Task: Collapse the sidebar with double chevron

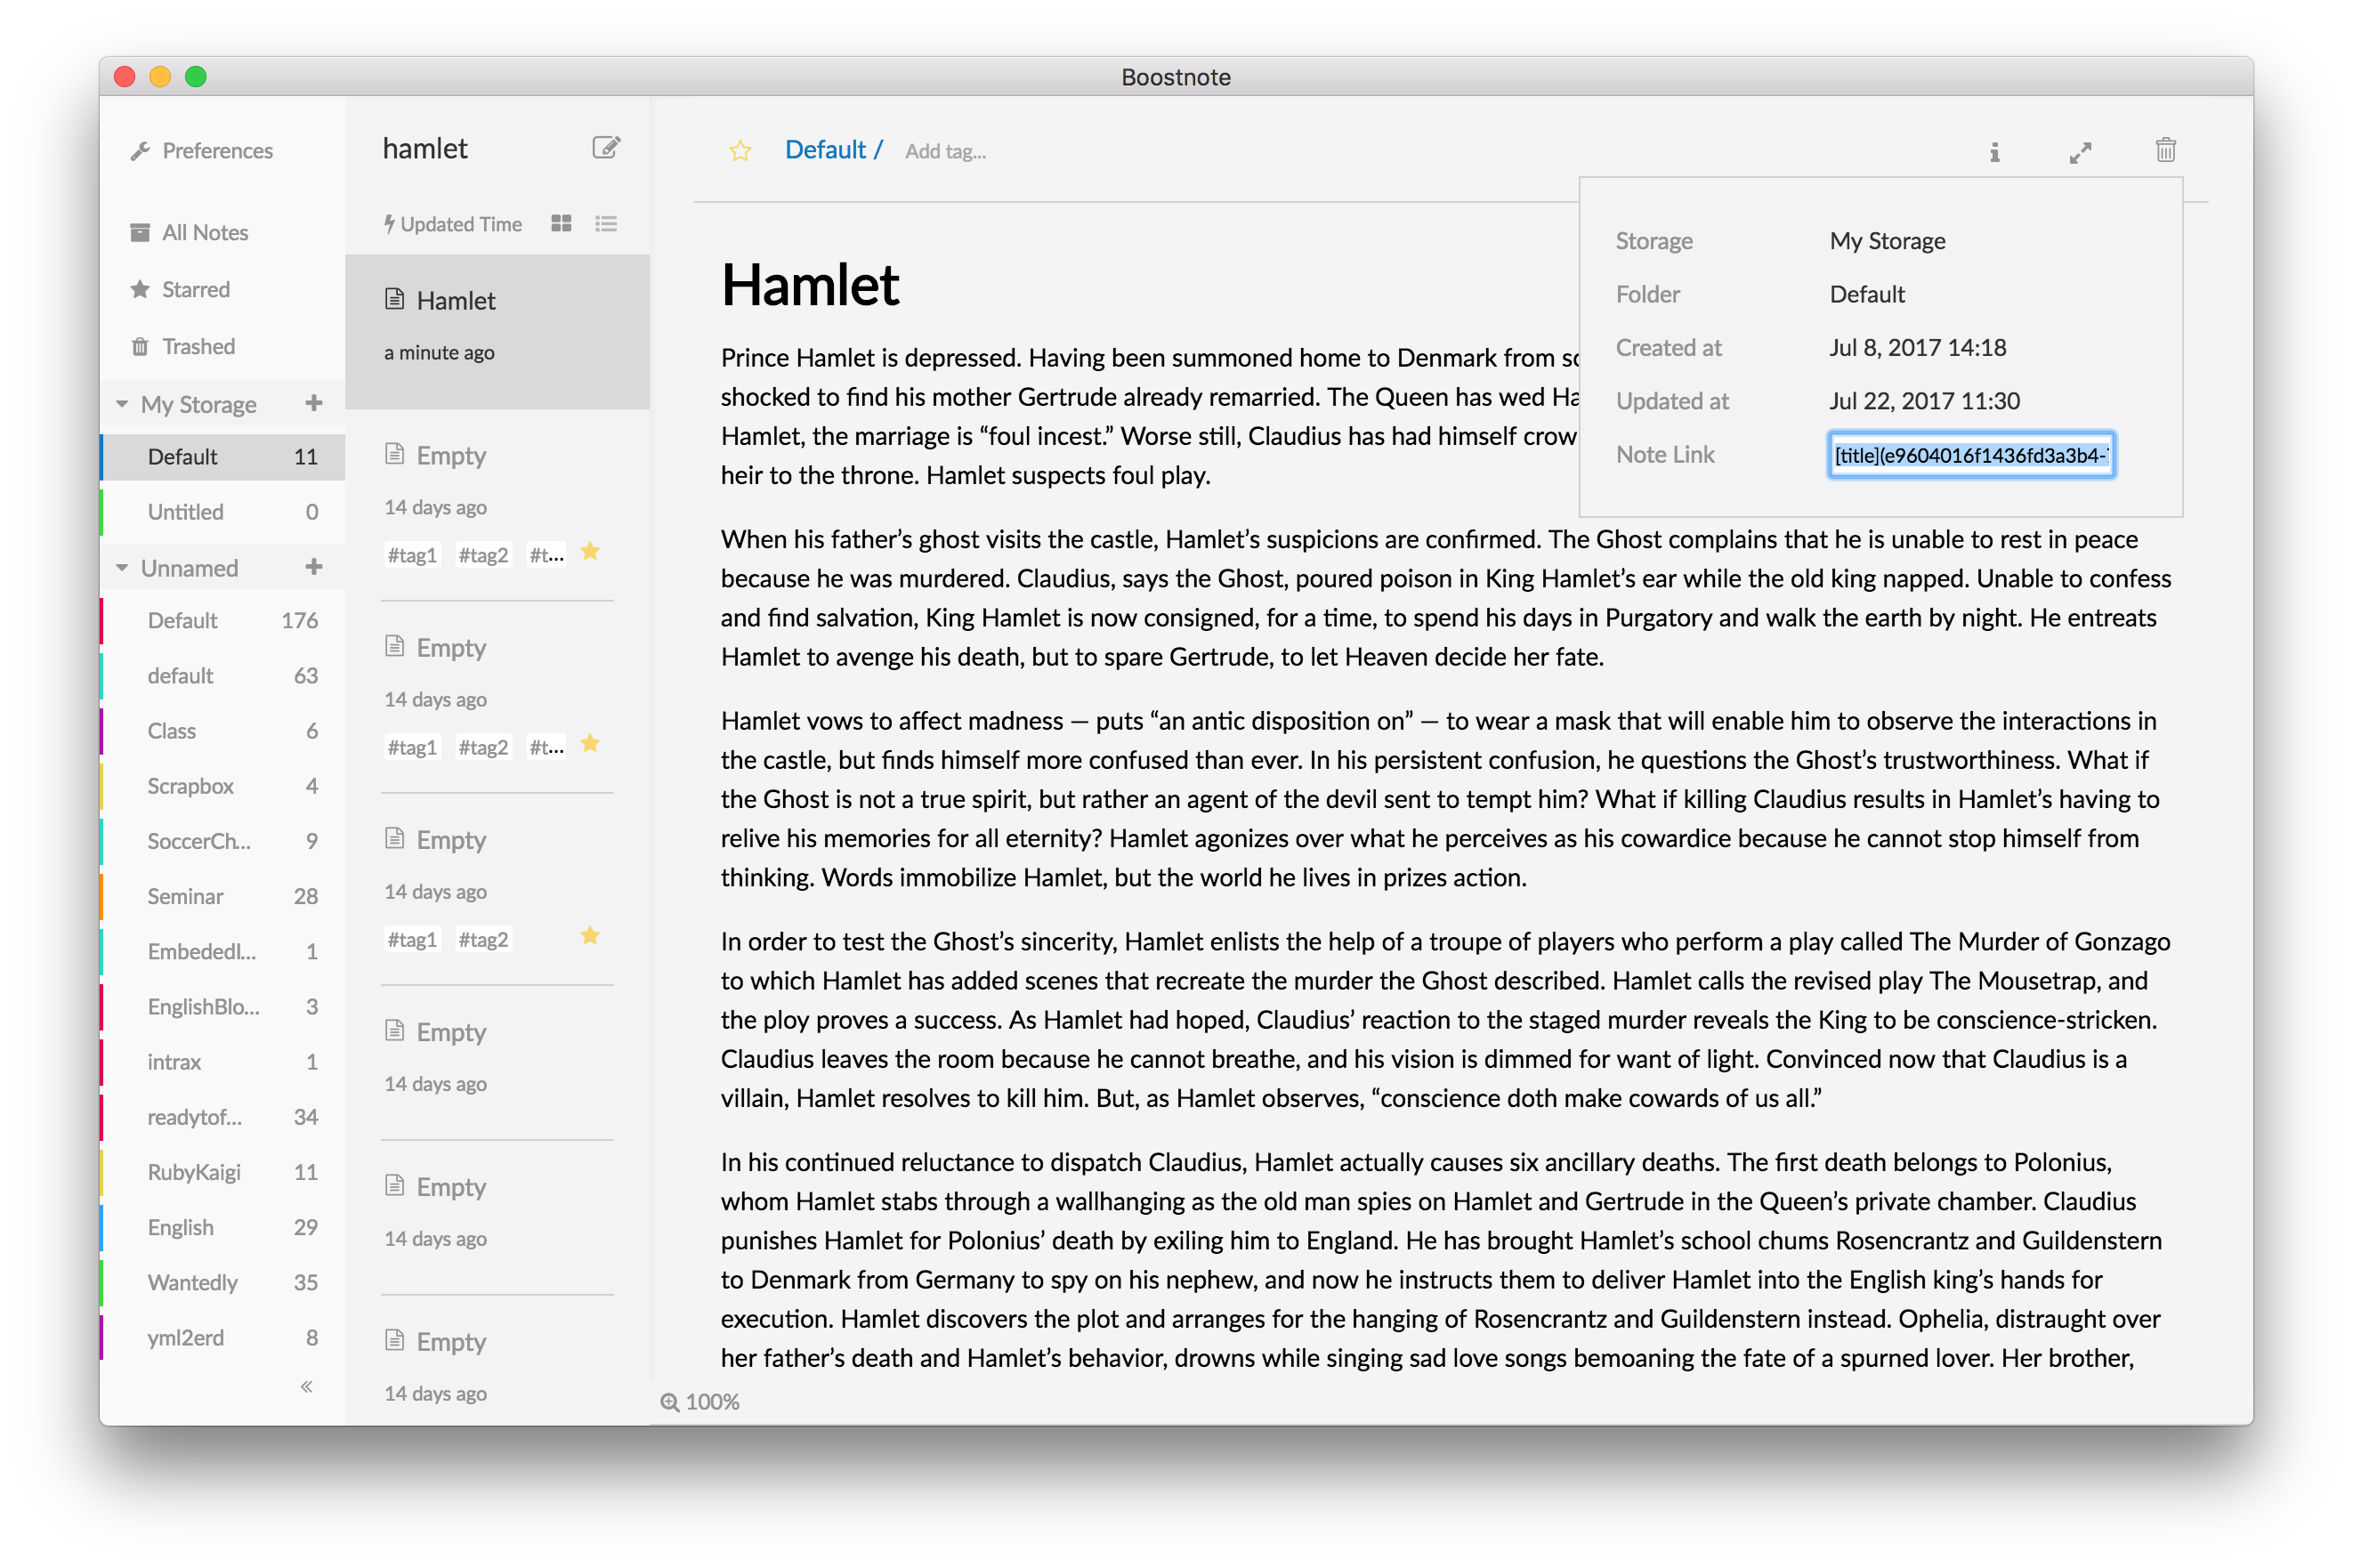Action: (x=307, y=1386)
